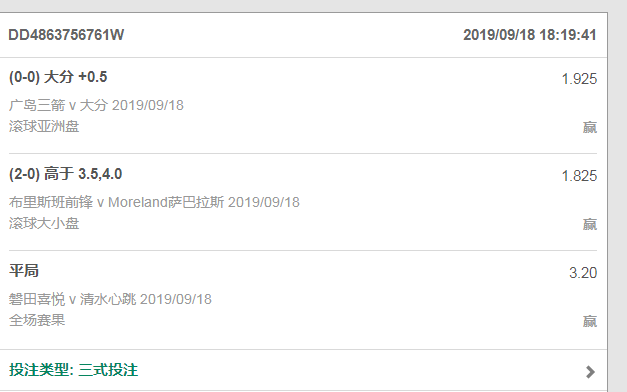
Task: Select bet ID DD4863756761W
Action: (x=66, y=35)
